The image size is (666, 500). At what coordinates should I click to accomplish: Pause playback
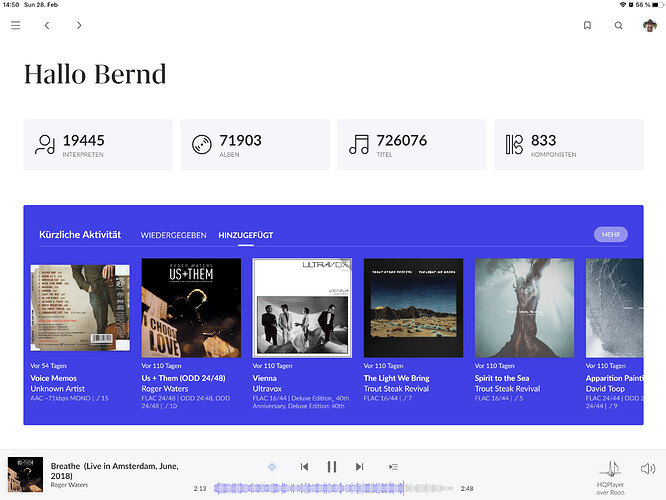(x=332, y=467)
